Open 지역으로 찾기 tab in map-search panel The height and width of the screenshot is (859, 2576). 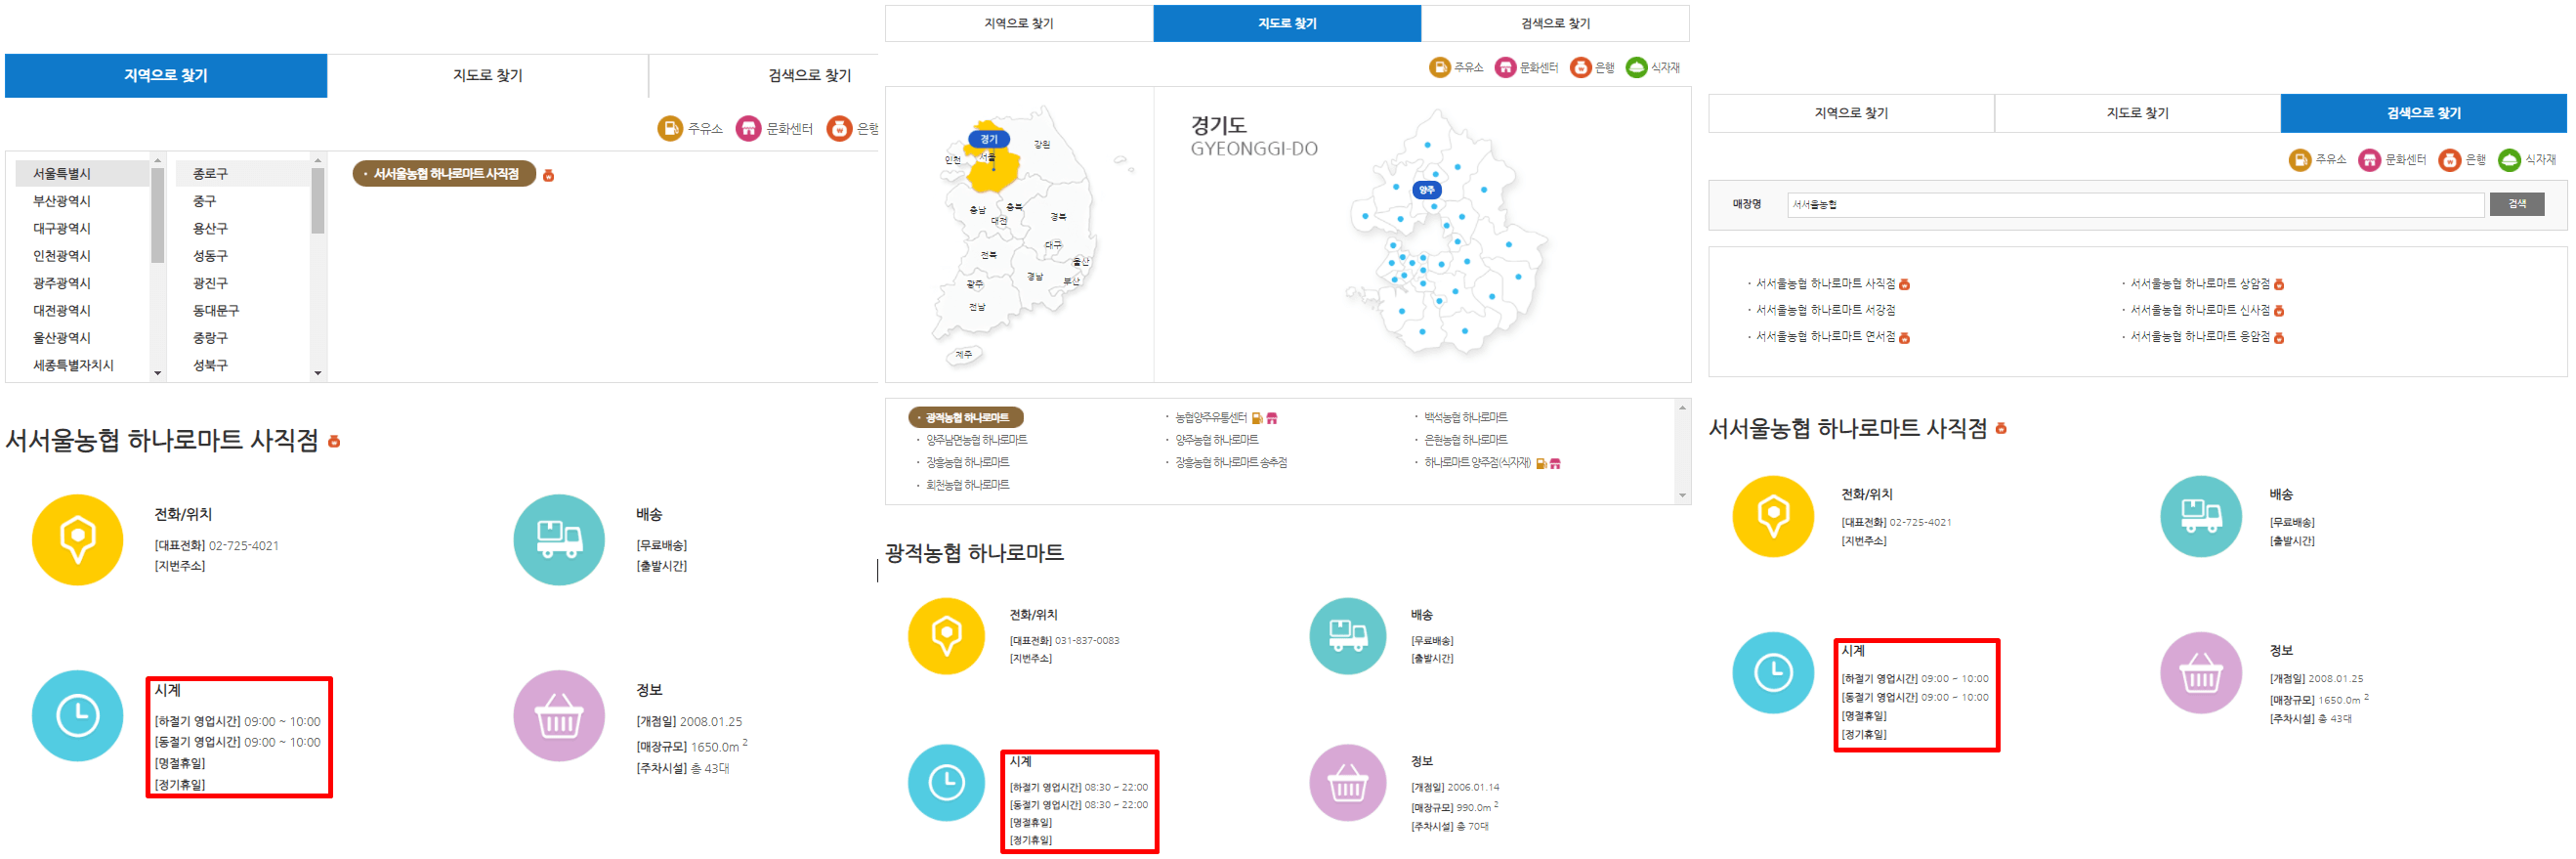[x=1019, y=23]
